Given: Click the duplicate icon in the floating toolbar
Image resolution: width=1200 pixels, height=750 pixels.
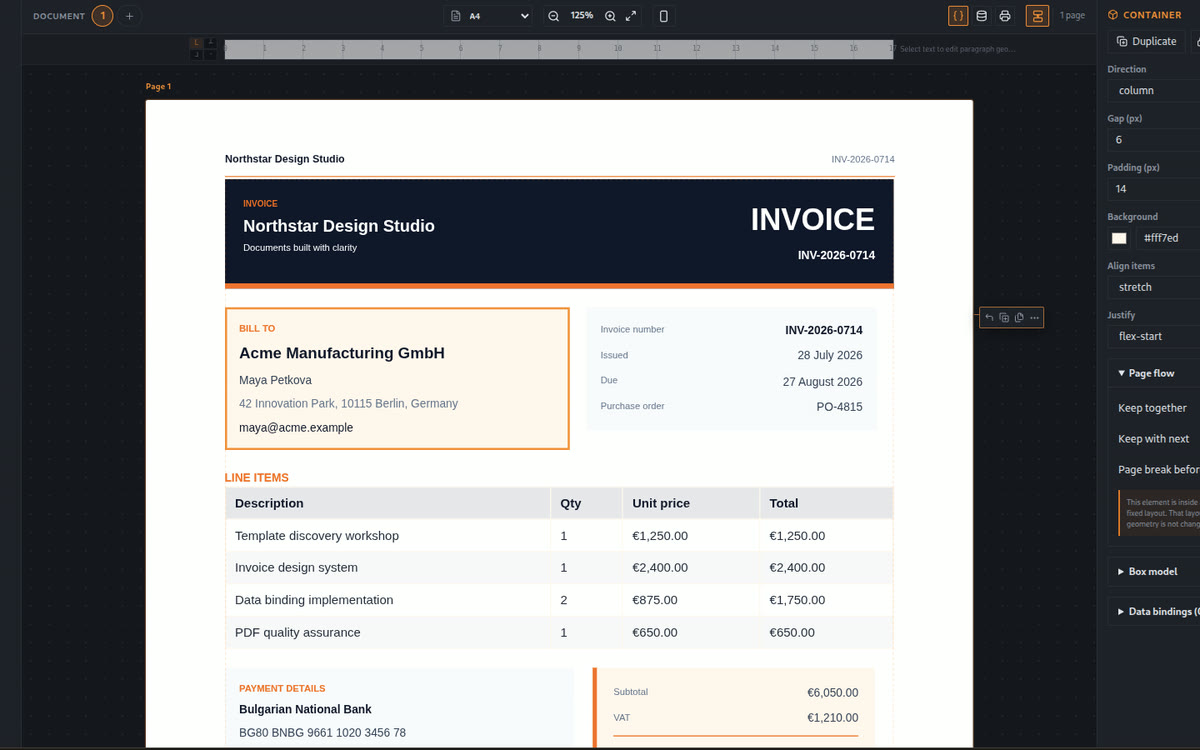Looking at the screenshot, I should (x=1004, y=317).
